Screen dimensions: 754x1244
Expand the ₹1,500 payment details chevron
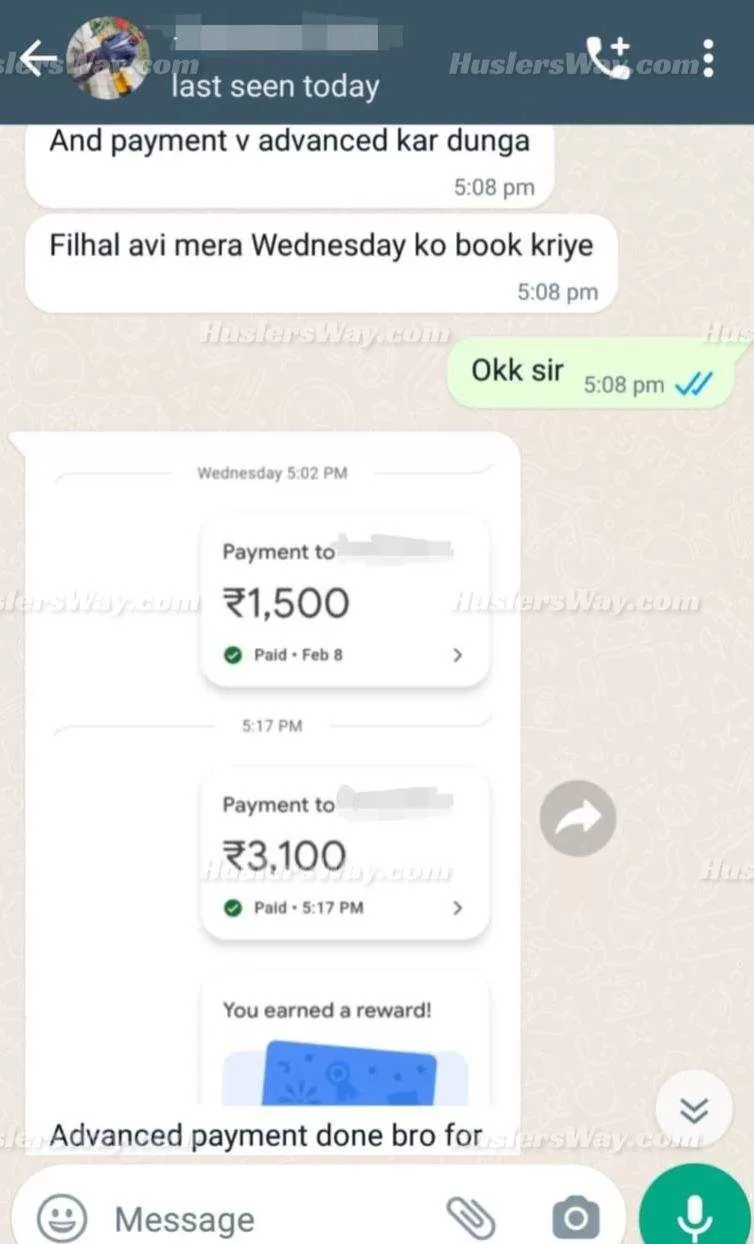coord(458,655)
